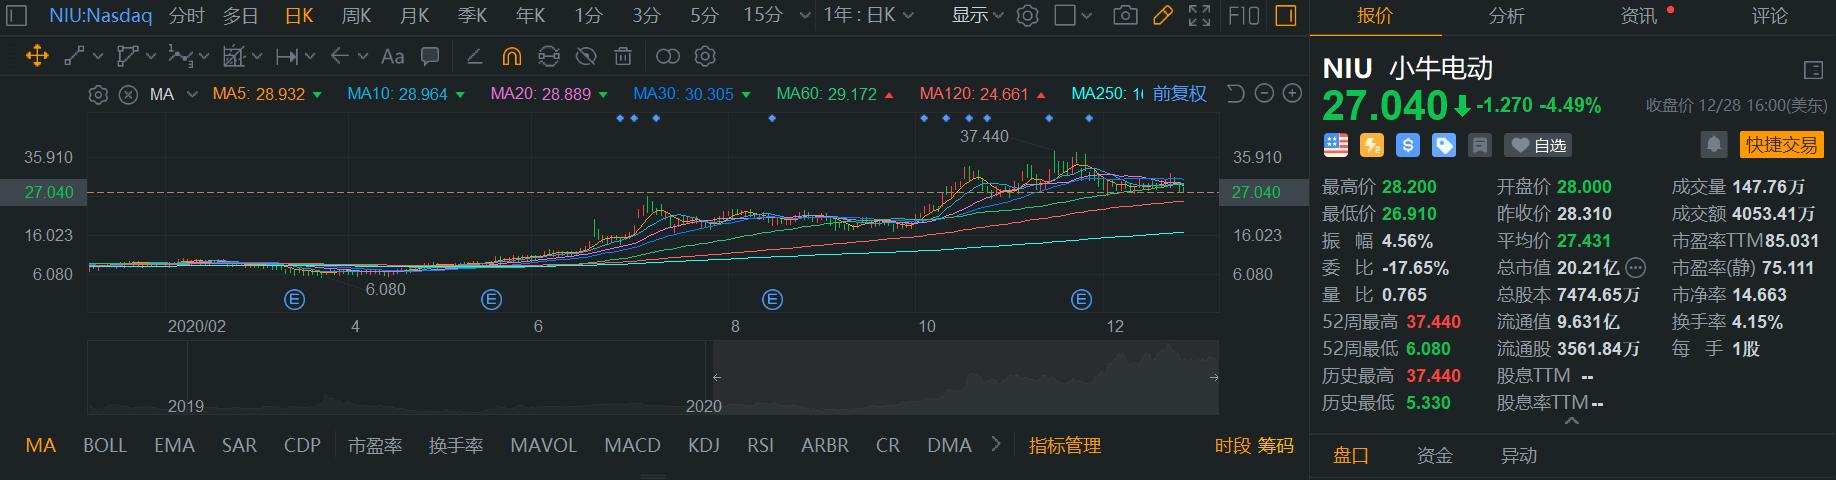Screen dimensions: 1836x480
Task: Add NIU to 自选 watchlist
Action: [1538, 145]
